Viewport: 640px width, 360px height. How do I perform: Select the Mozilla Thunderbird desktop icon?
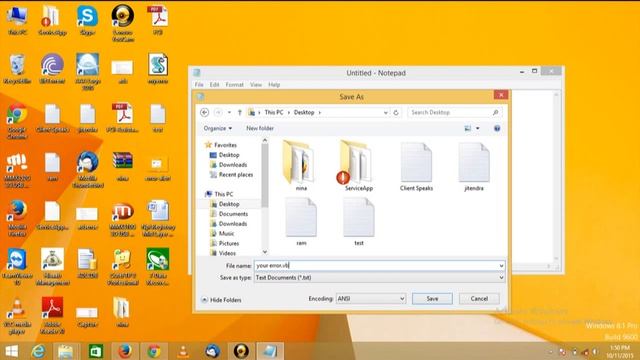click(87, 169)
